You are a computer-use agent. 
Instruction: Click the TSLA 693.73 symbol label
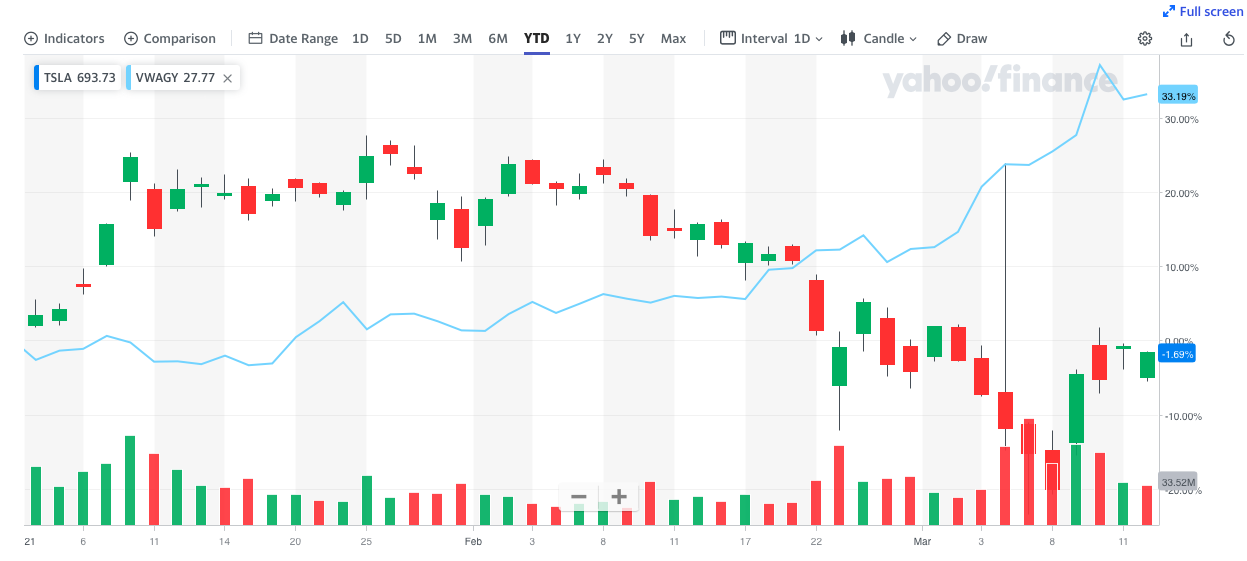click(80, 78)
